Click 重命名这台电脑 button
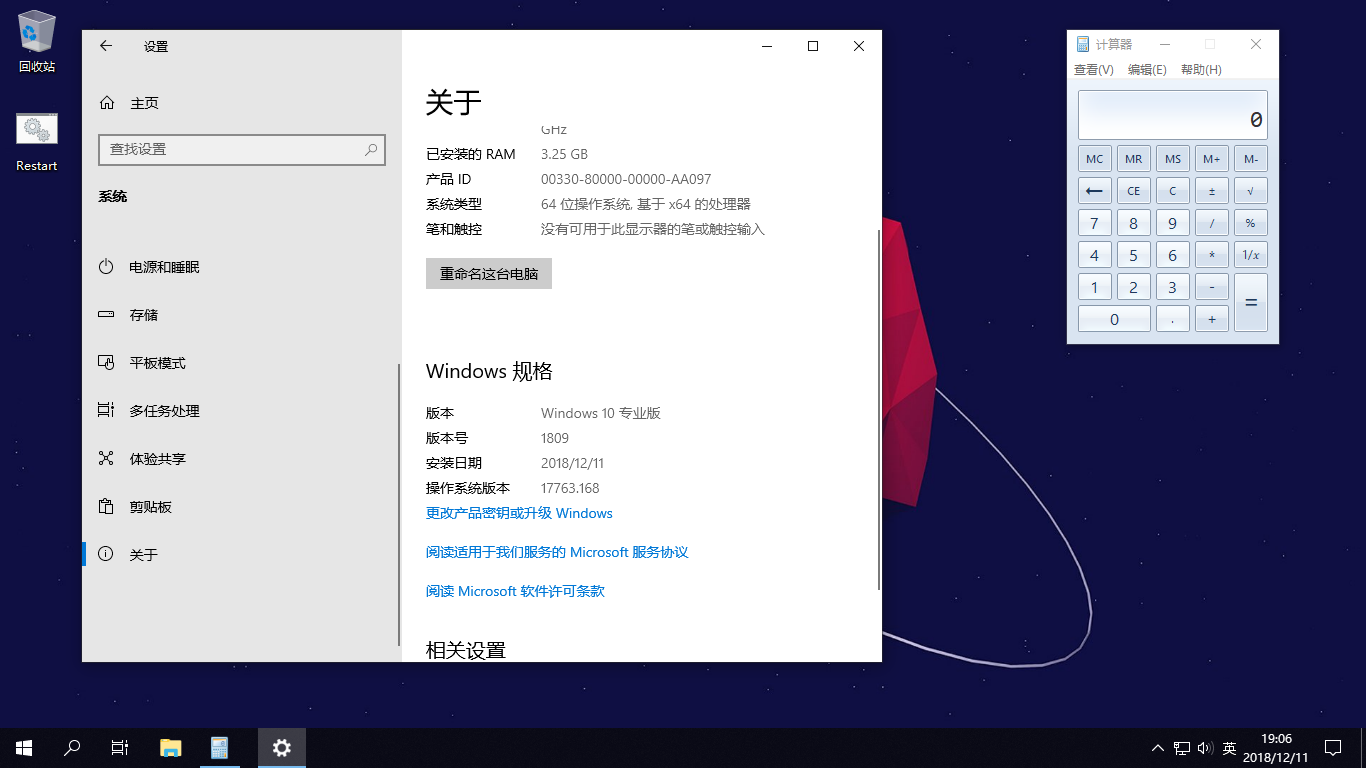The width and height of the screenshot is (1366, 768). (489, 274)
